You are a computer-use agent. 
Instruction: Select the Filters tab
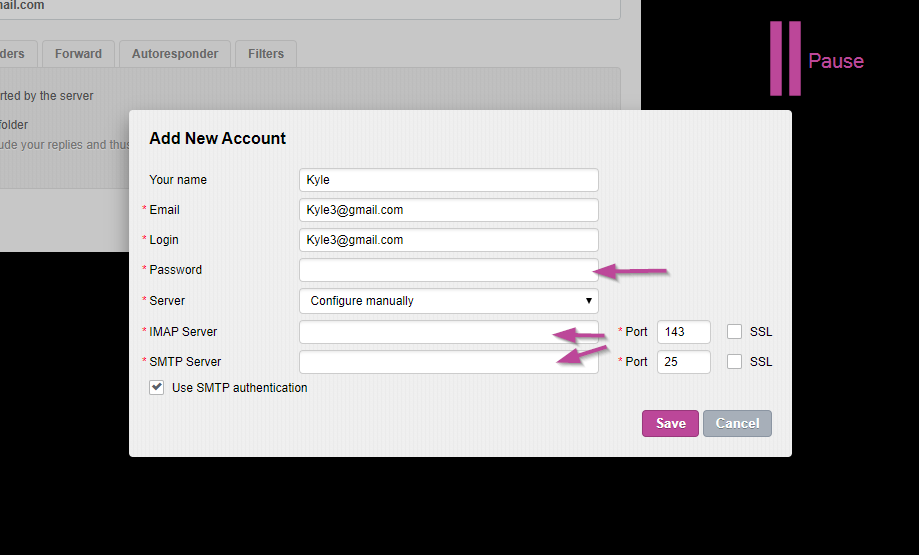click(x=266, y=54)
